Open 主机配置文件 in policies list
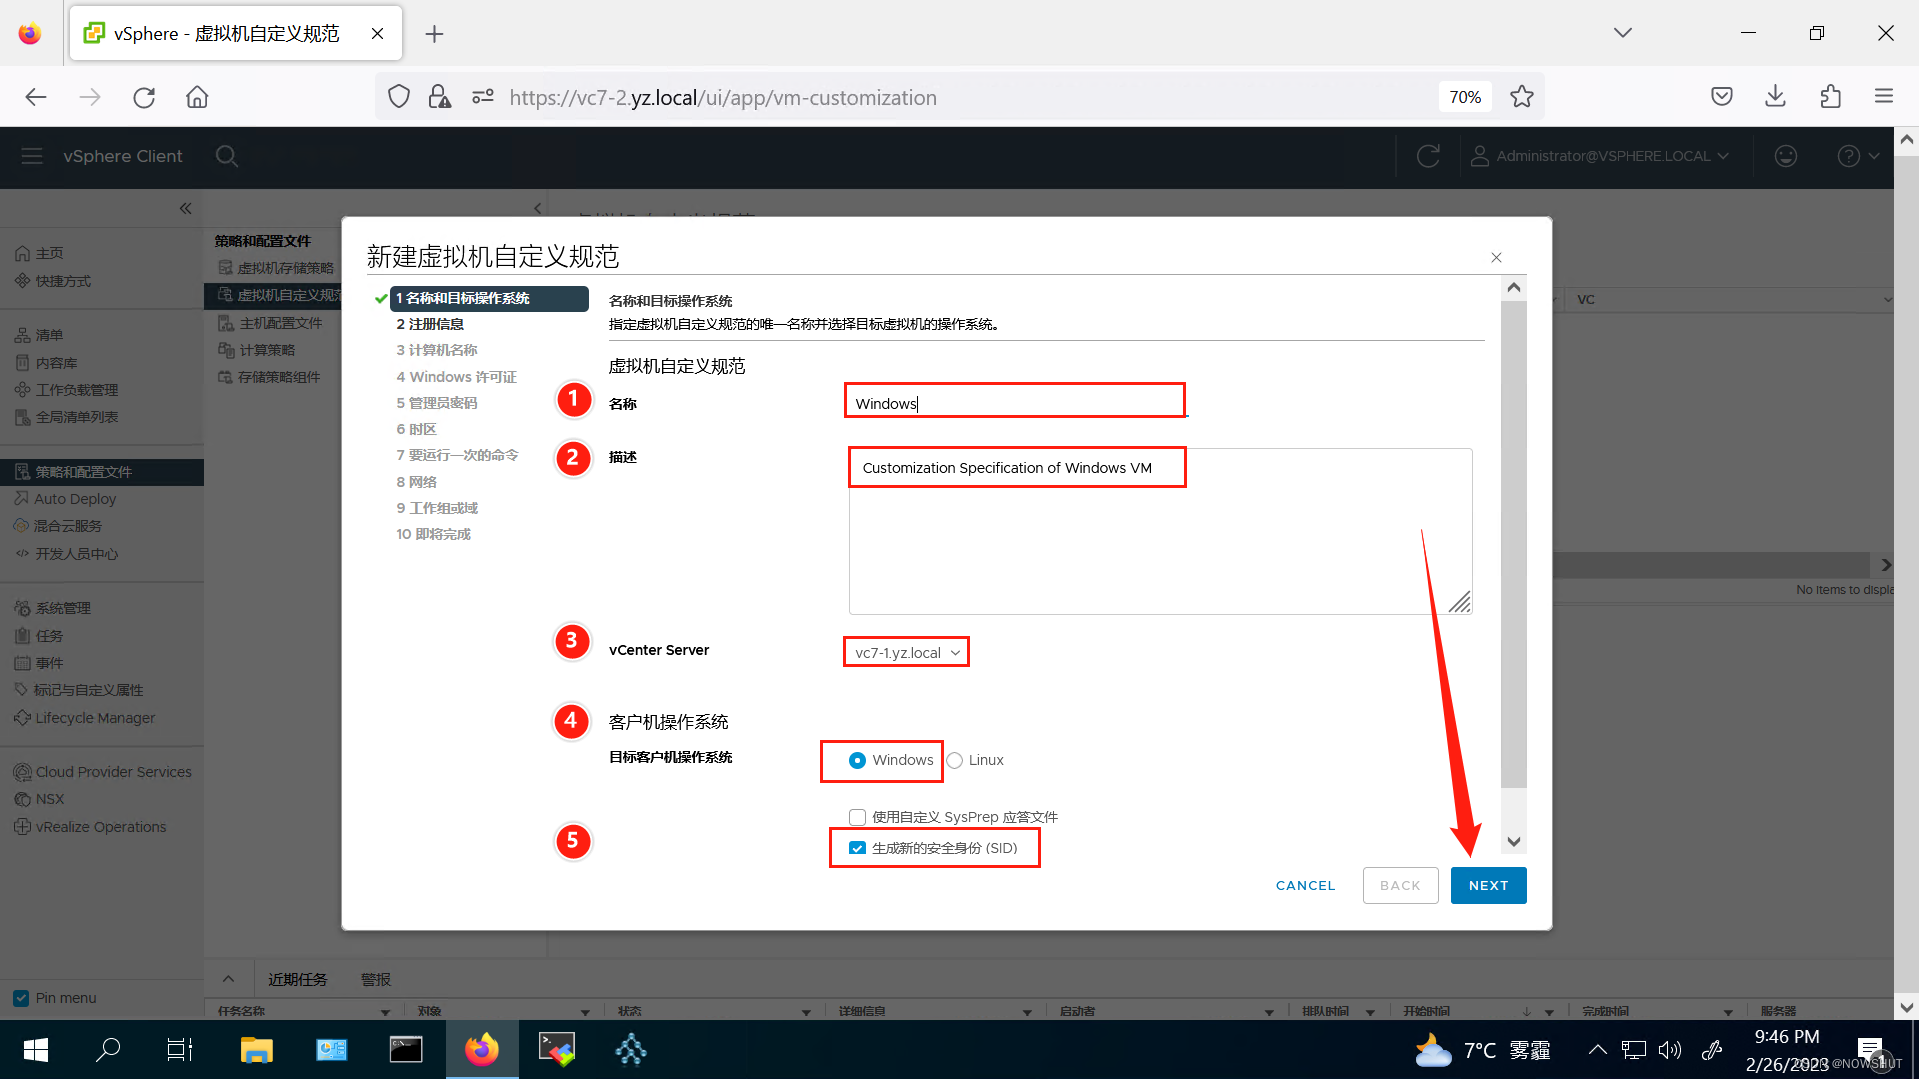 [281, 323]
